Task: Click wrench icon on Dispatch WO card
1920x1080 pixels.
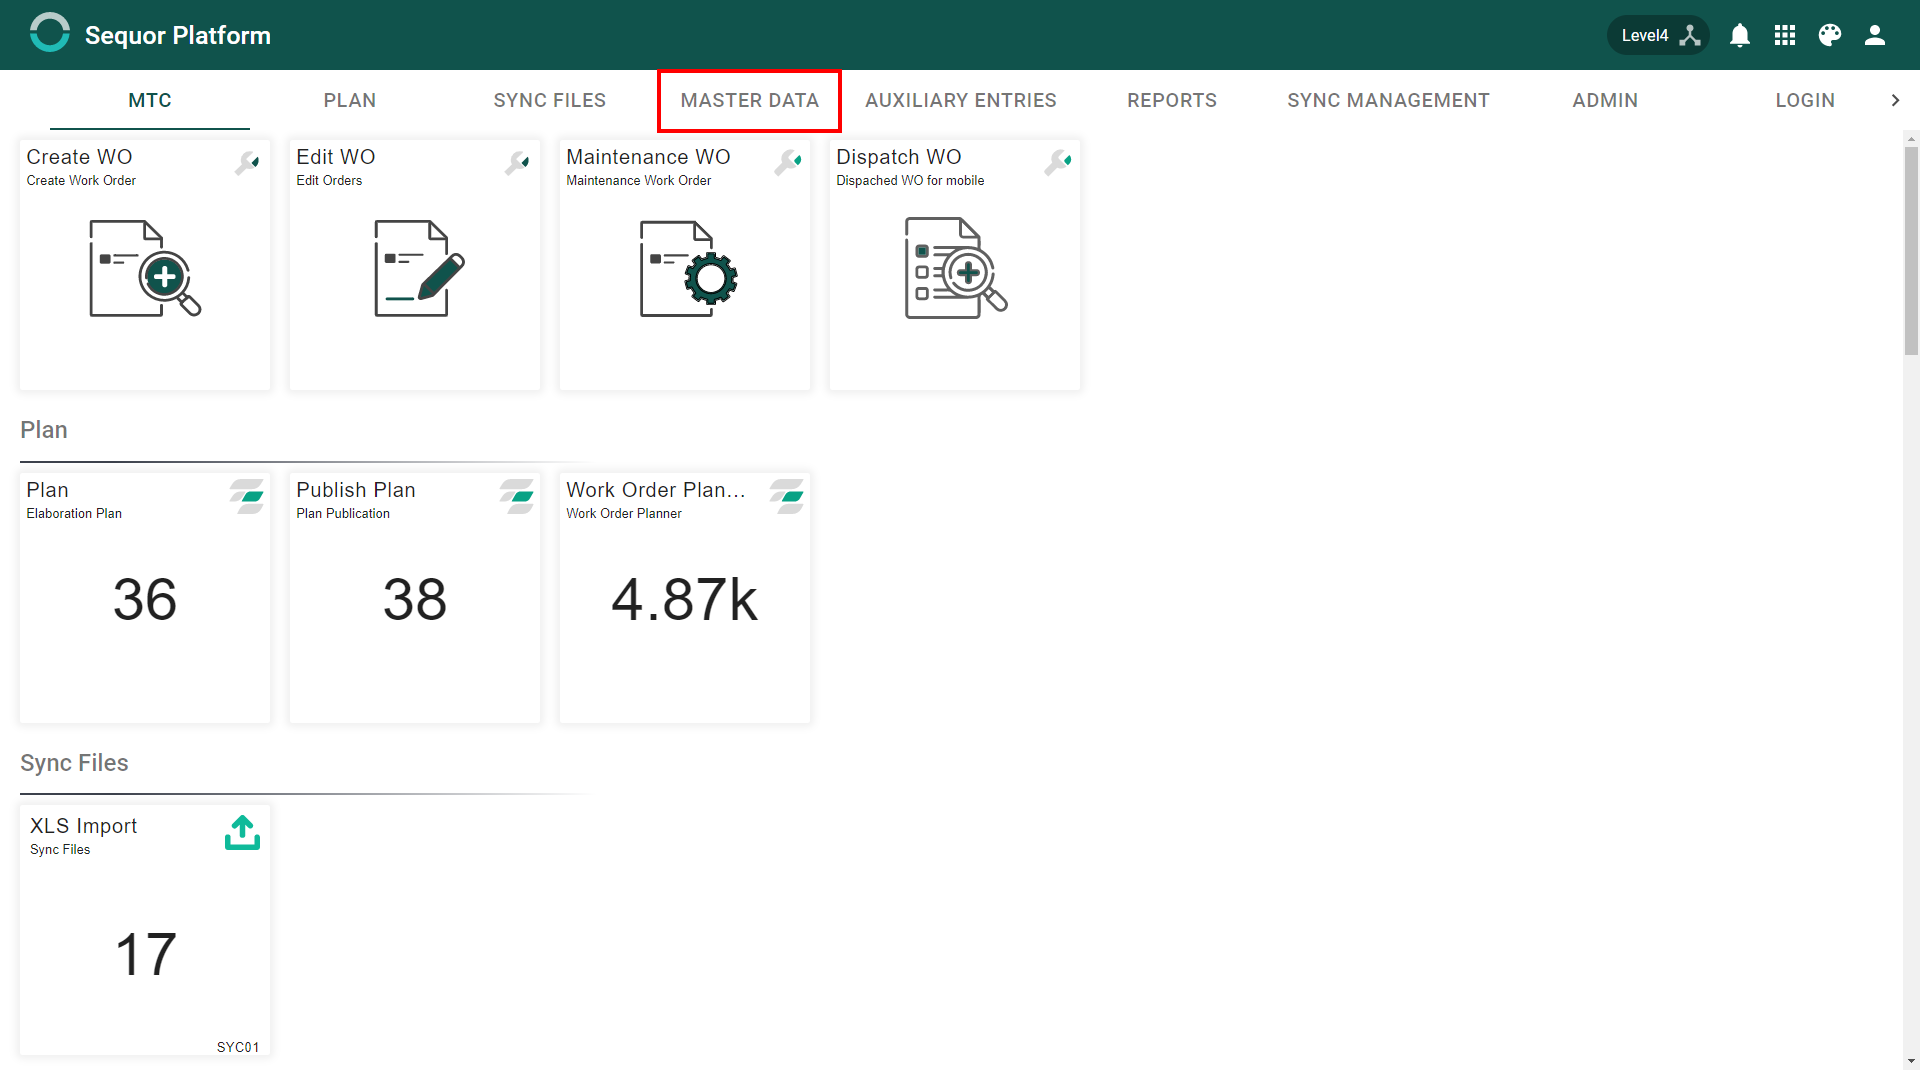Action: pos(1058,163)
